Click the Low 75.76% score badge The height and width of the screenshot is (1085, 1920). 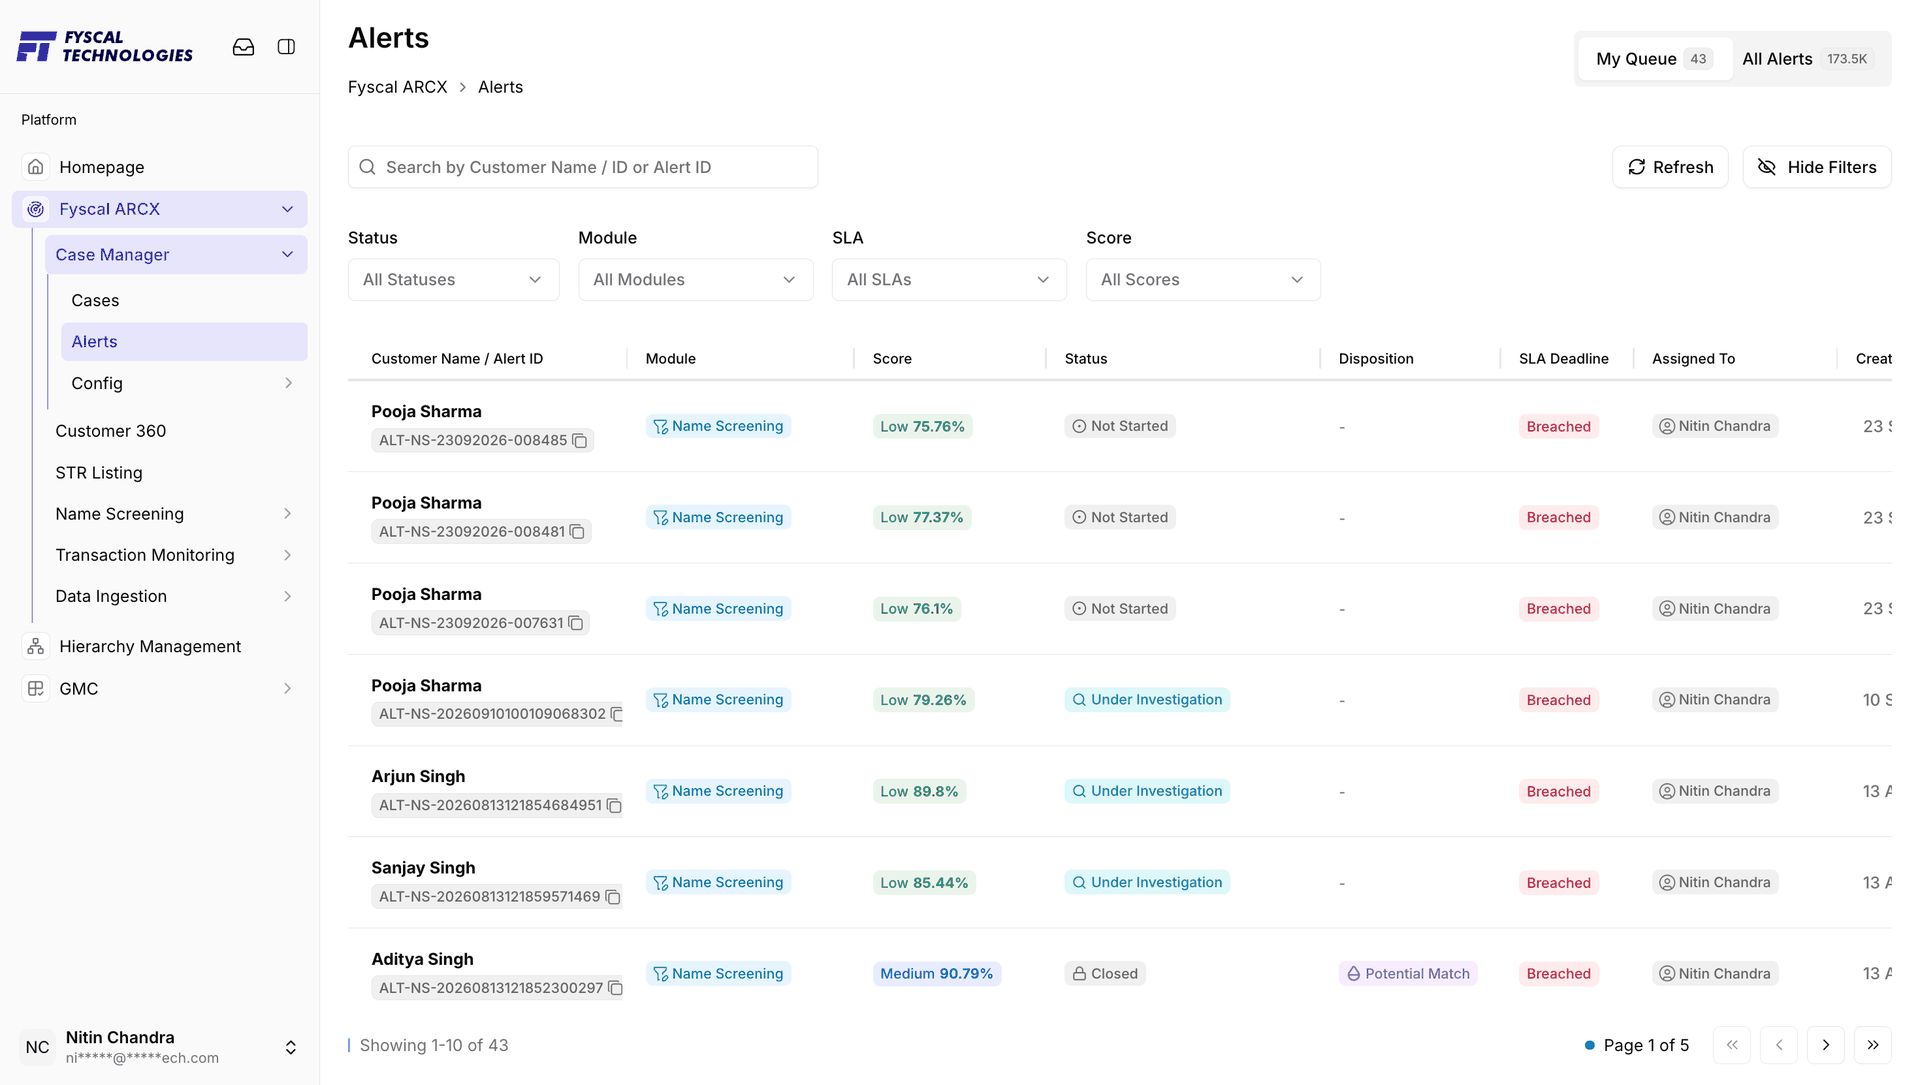point(922,427)
